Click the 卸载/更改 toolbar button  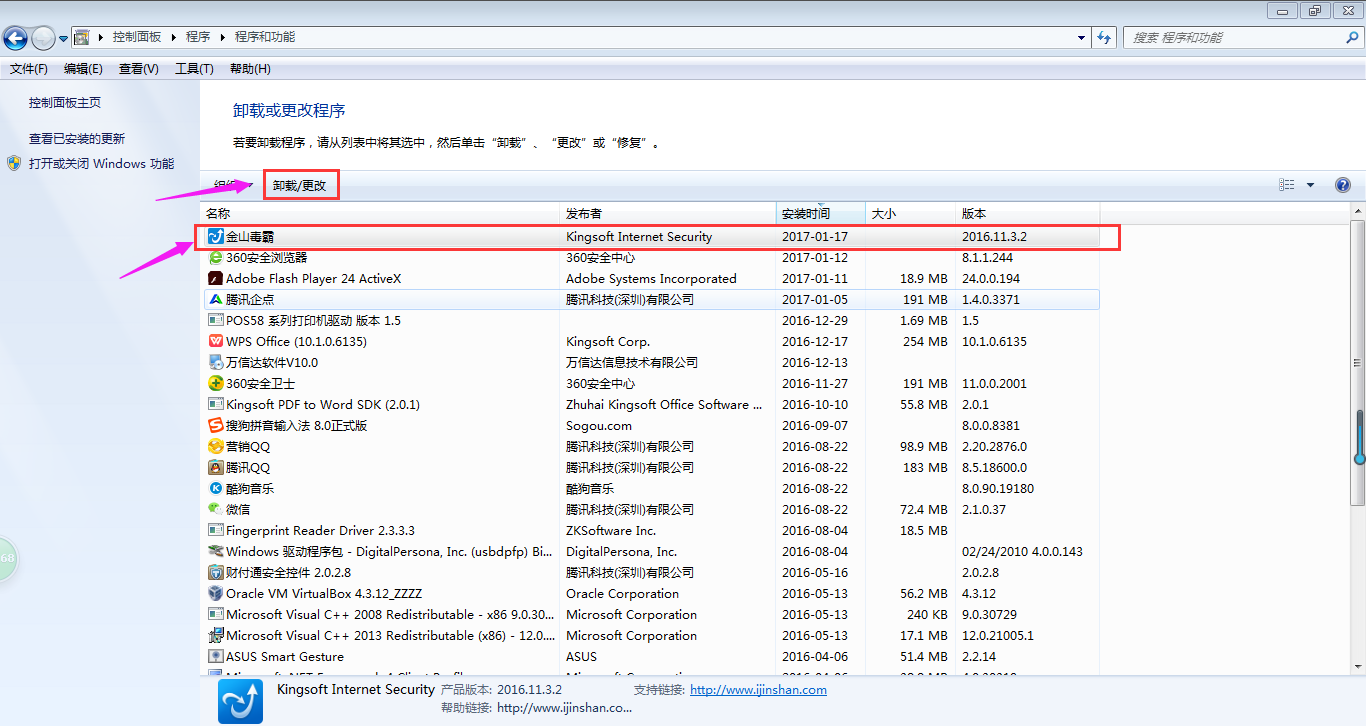(x=300, y=185)
